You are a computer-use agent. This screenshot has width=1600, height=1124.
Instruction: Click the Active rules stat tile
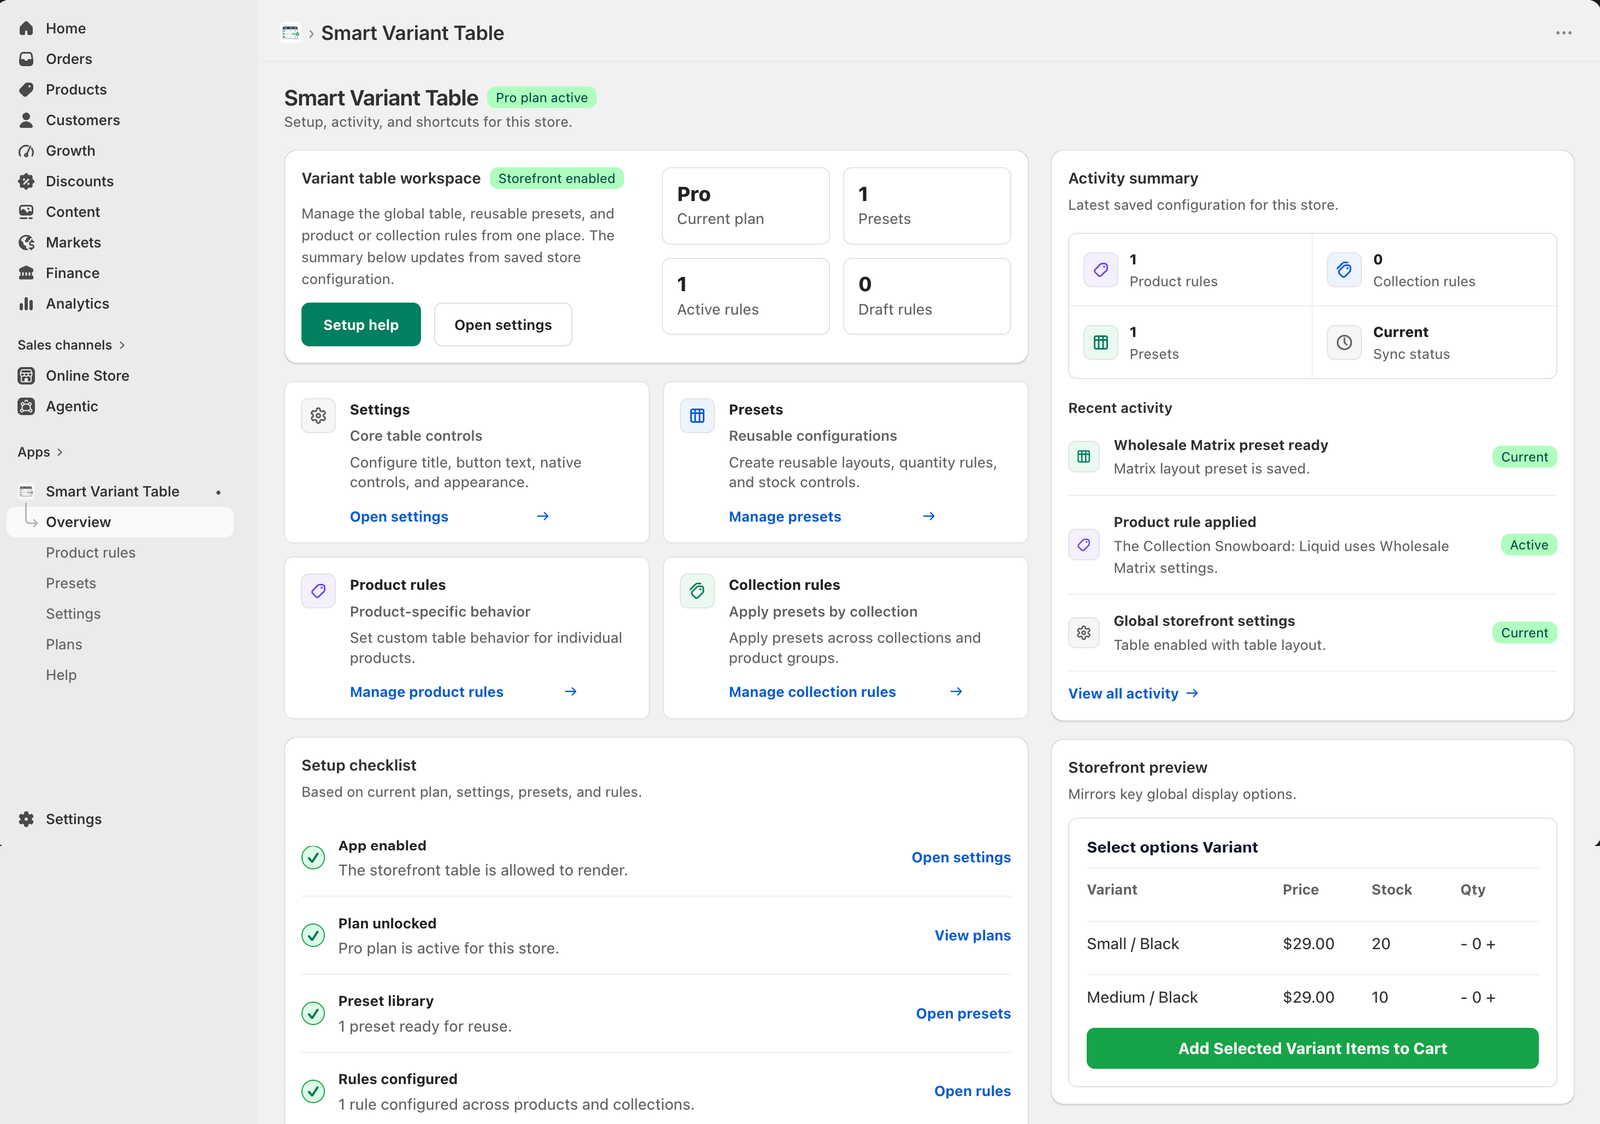(x=746, y=296)
